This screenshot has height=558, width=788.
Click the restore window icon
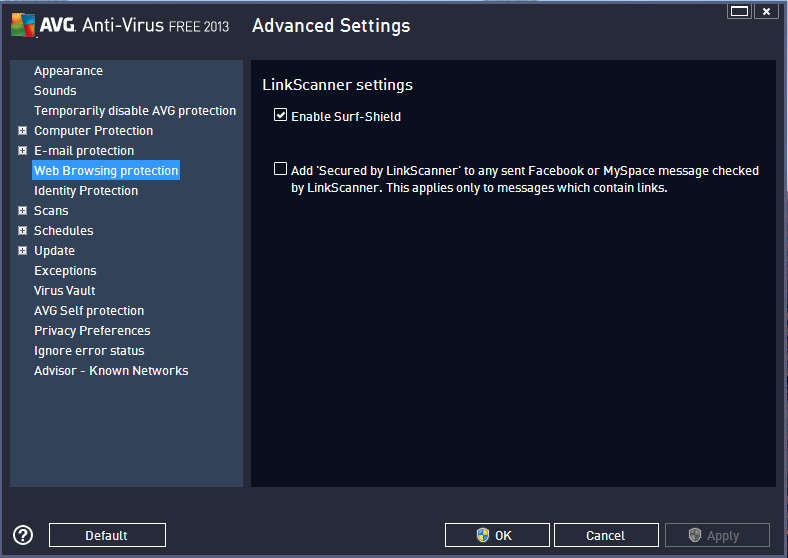[739, 11]
